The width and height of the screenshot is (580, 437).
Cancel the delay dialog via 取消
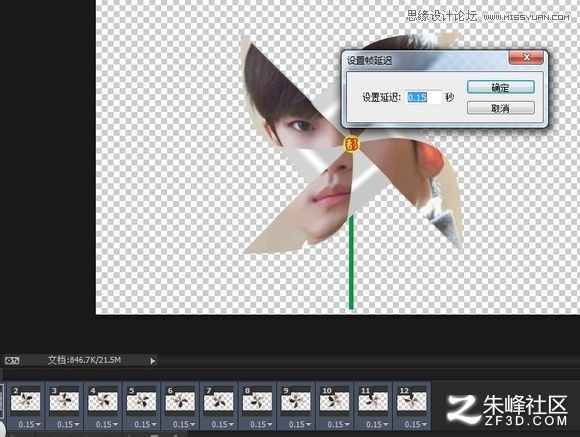point(500,108)
